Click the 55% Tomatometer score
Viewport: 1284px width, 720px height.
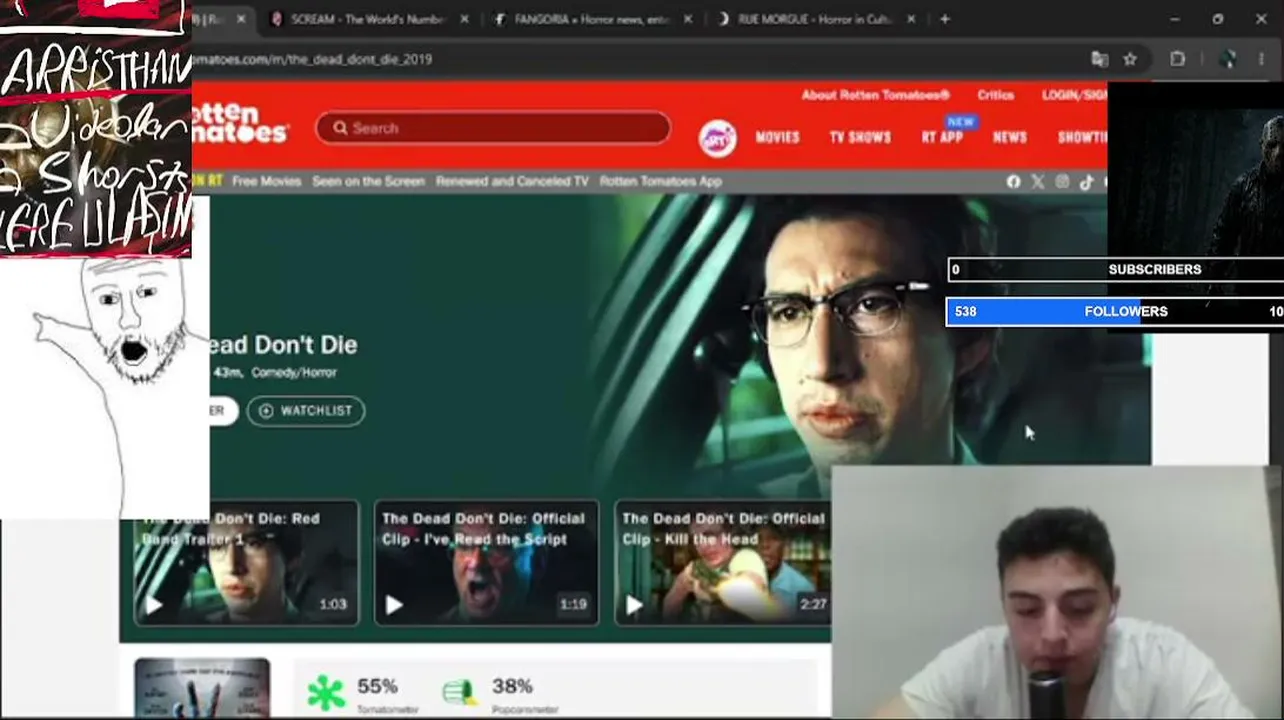point(377,686)
